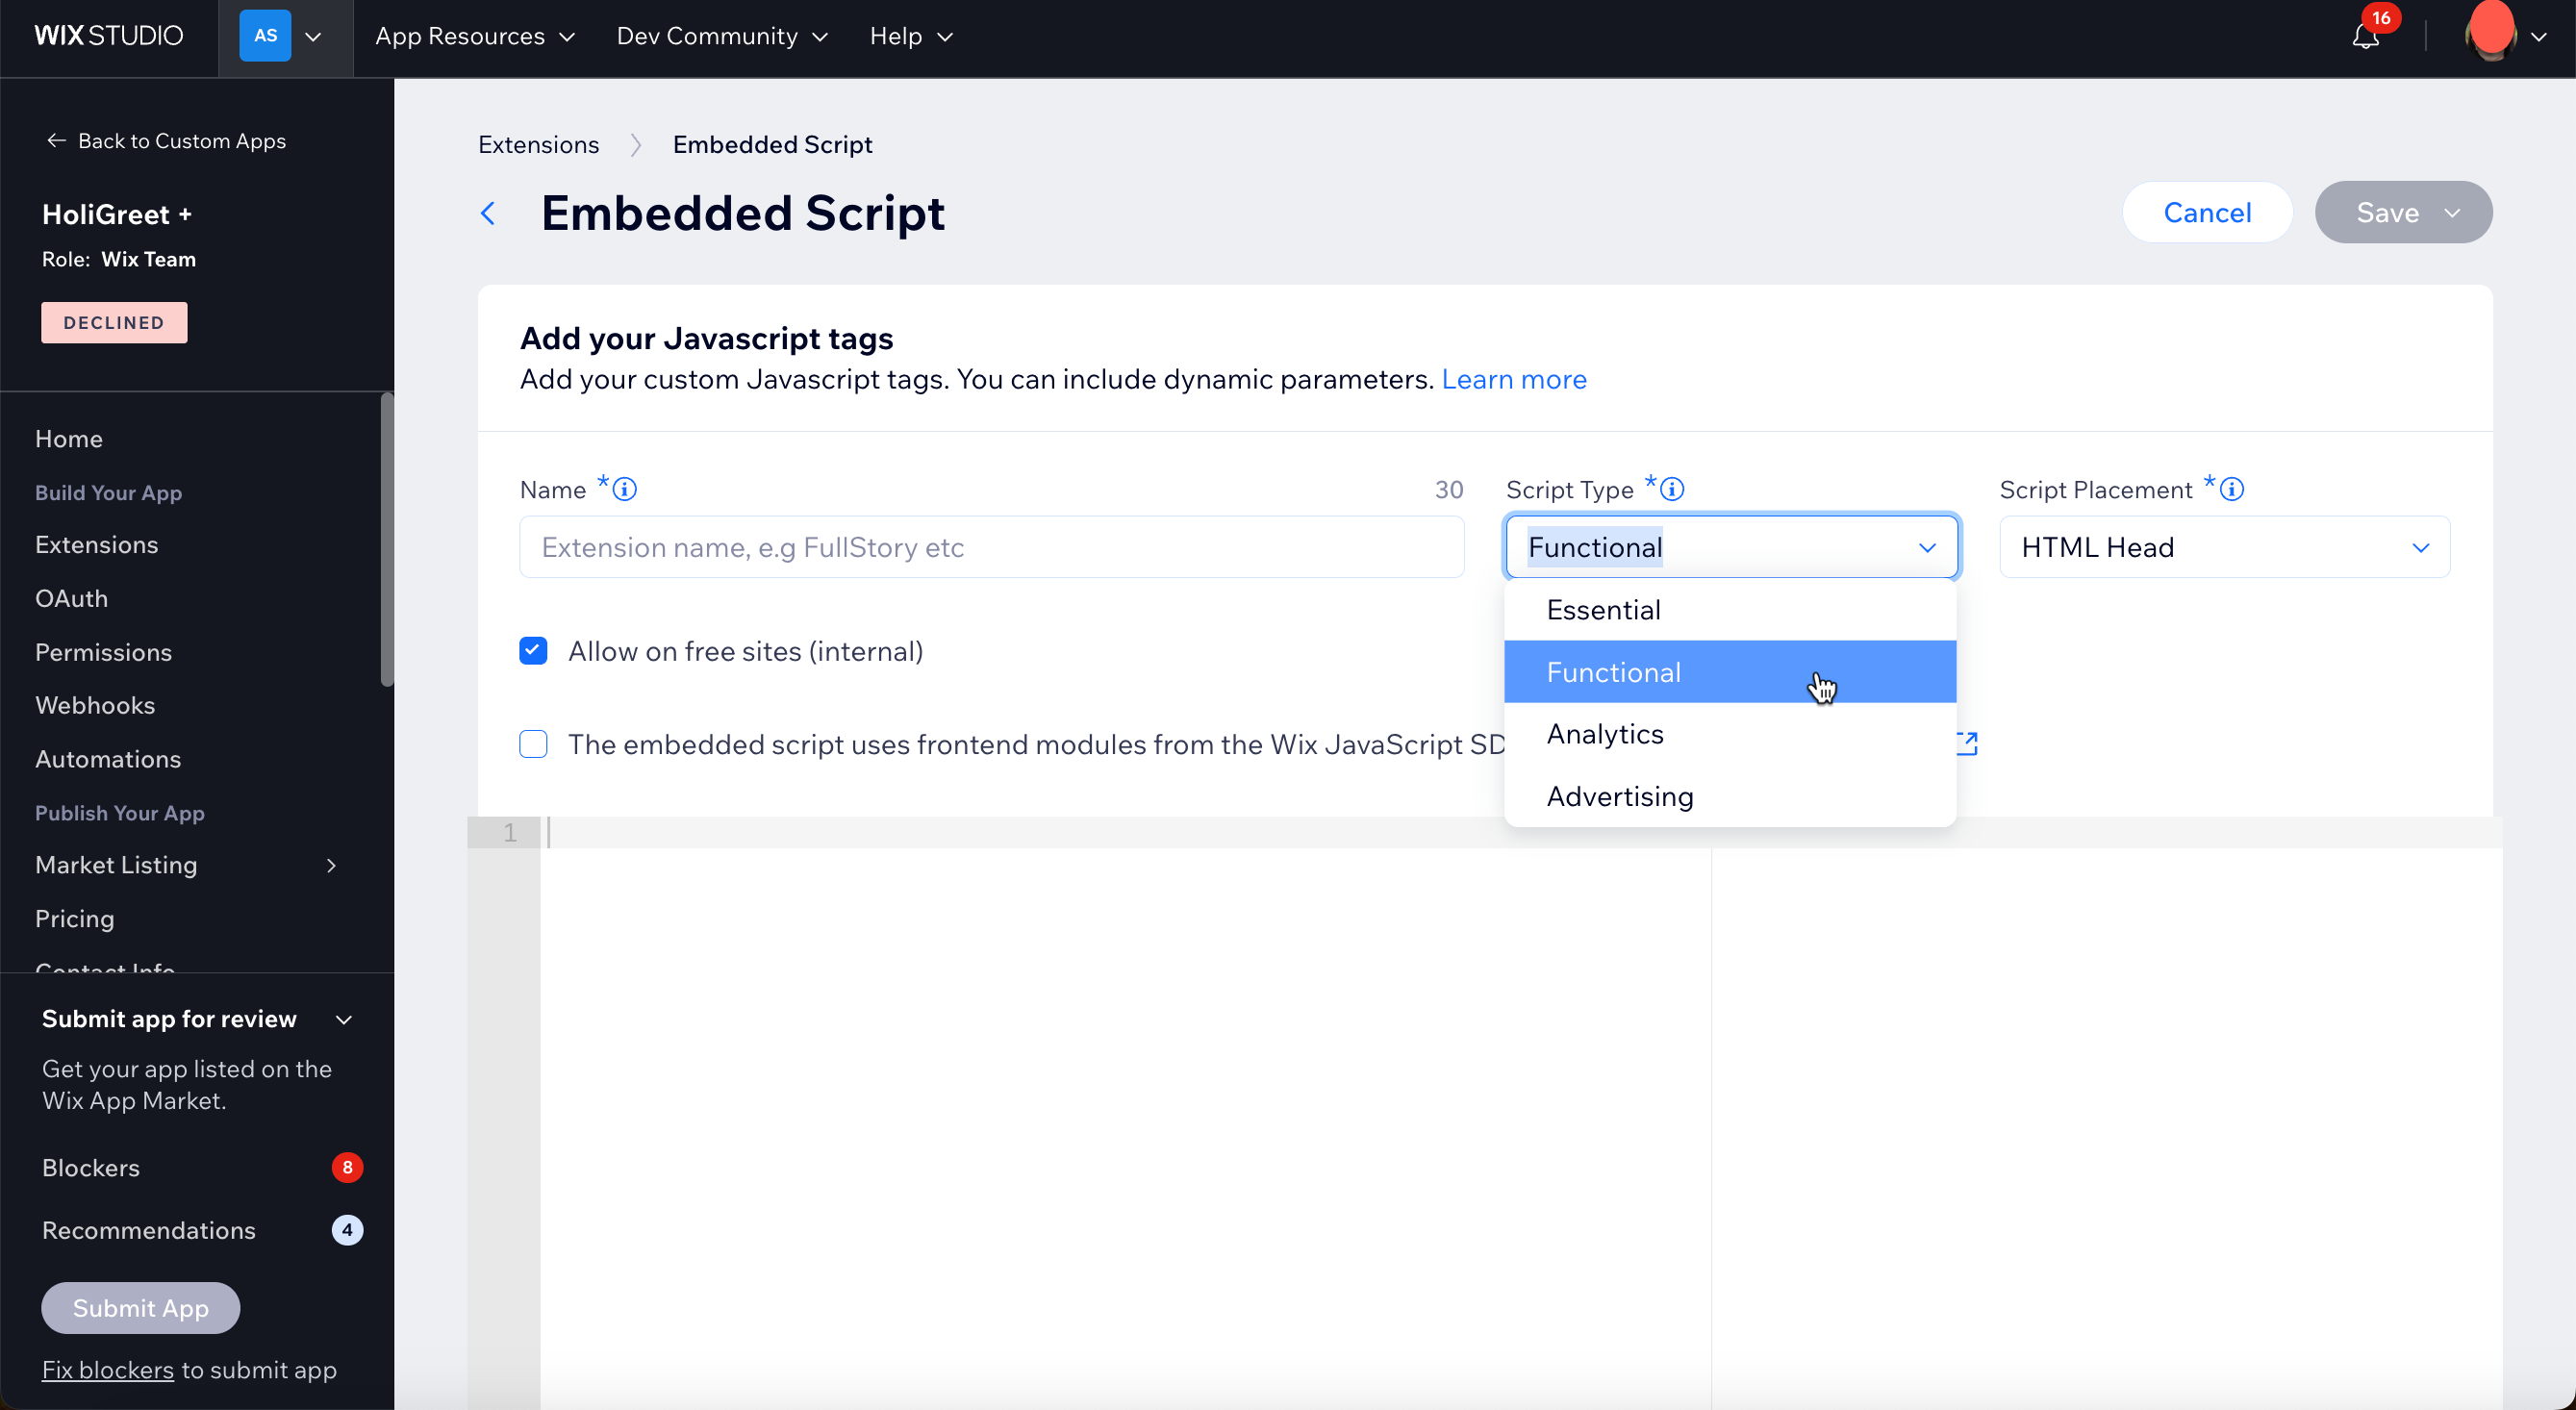Select Analytics script type option
This screenshot has height=1410, width=2576.
click(1730, 734)
